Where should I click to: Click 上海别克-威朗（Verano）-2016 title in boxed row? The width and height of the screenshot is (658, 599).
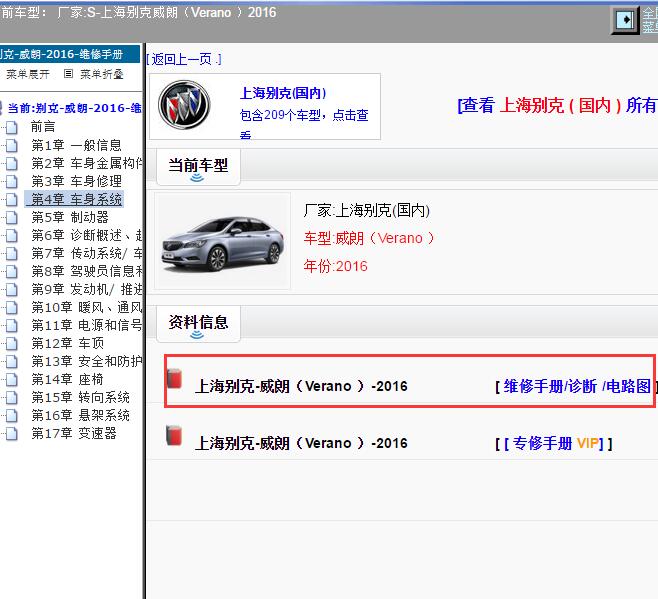coord(301,386)
